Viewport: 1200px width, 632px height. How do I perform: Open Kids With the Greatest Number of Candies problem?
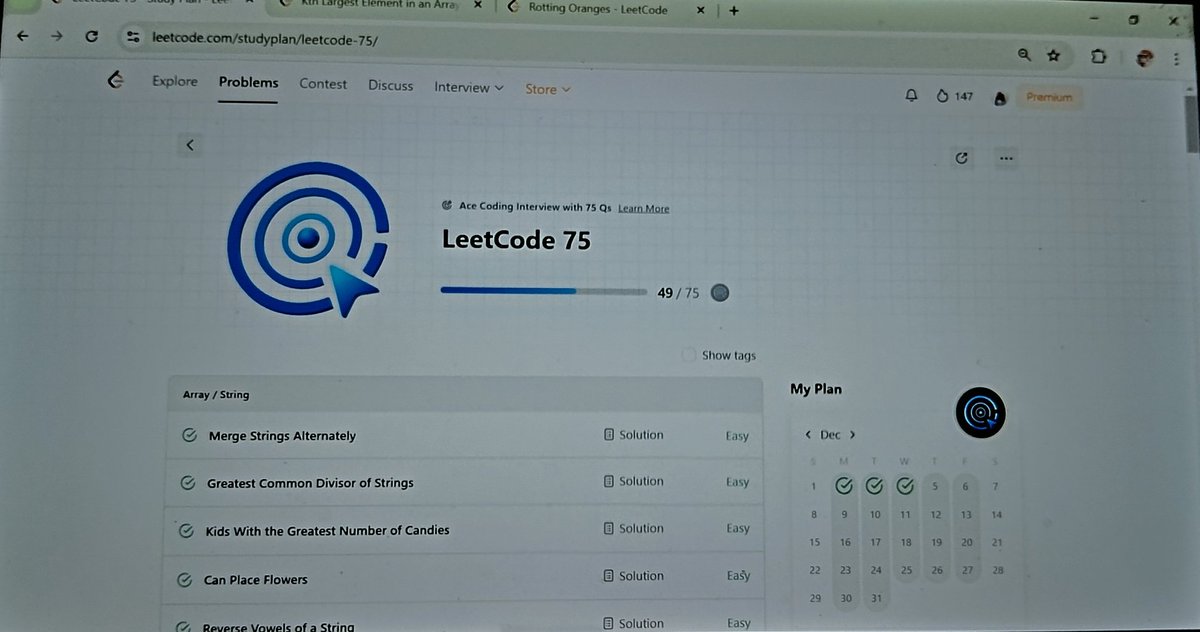(327, 531)
